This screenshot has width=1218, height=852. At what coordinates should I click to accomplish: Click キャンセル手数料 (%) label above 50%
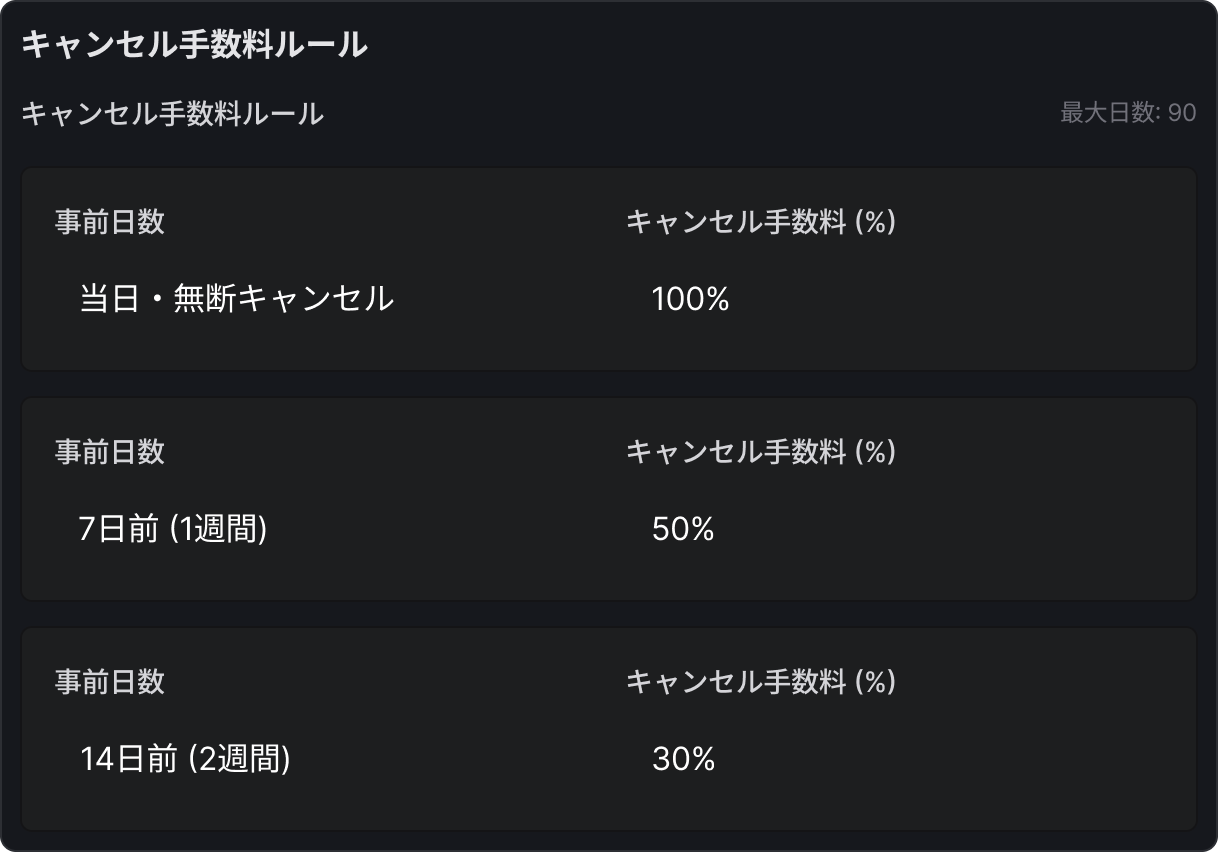pyautogui.click(x=760, y=452)
